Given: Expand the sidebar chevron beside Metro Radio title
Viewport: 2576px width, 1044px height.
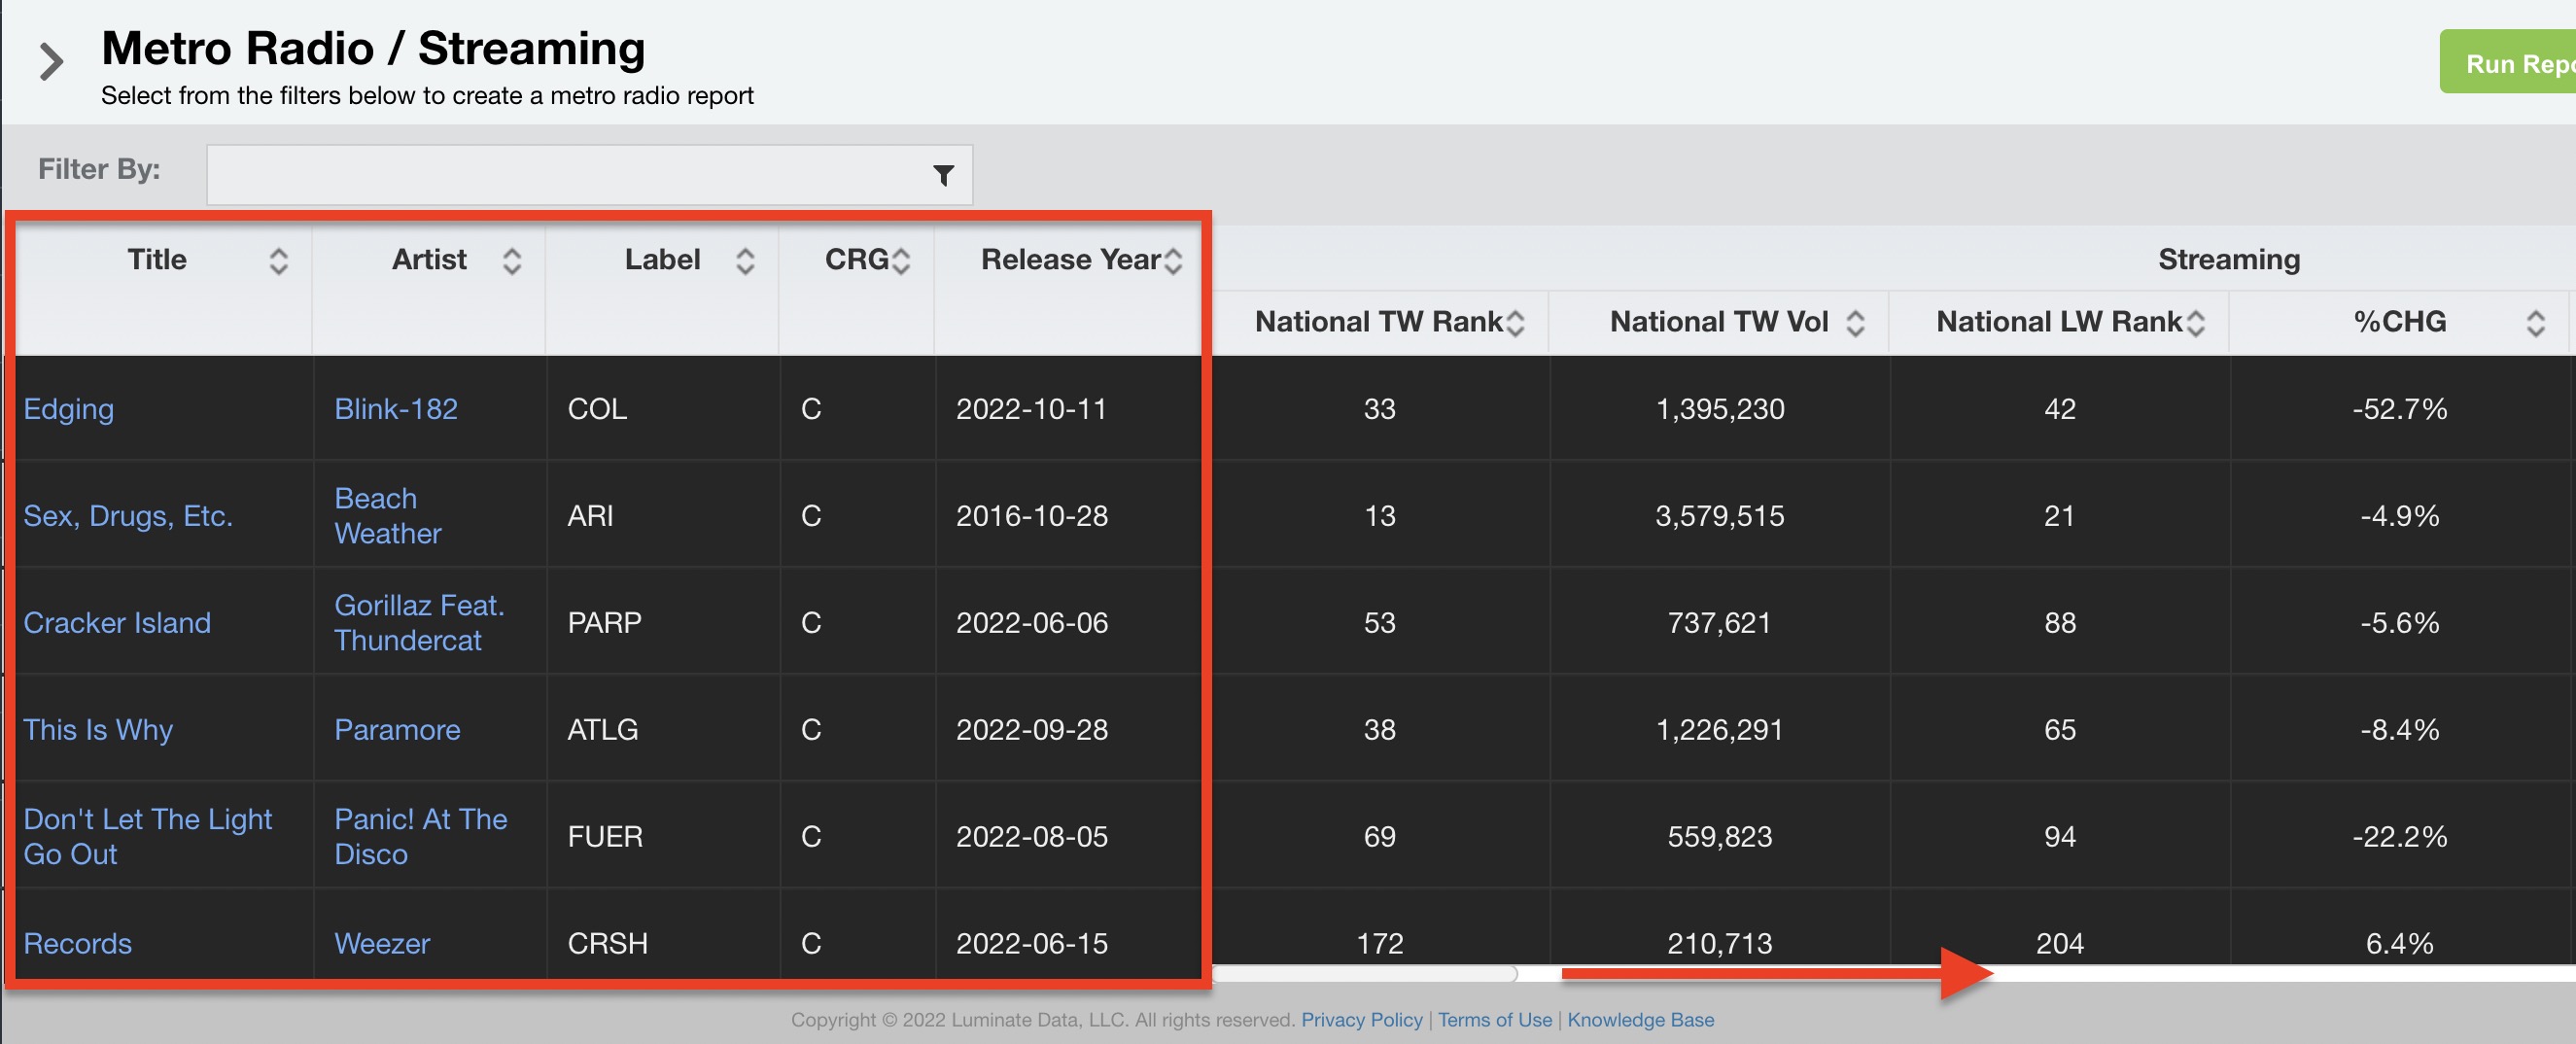Looking at the screenshot, I should (51, 62).
